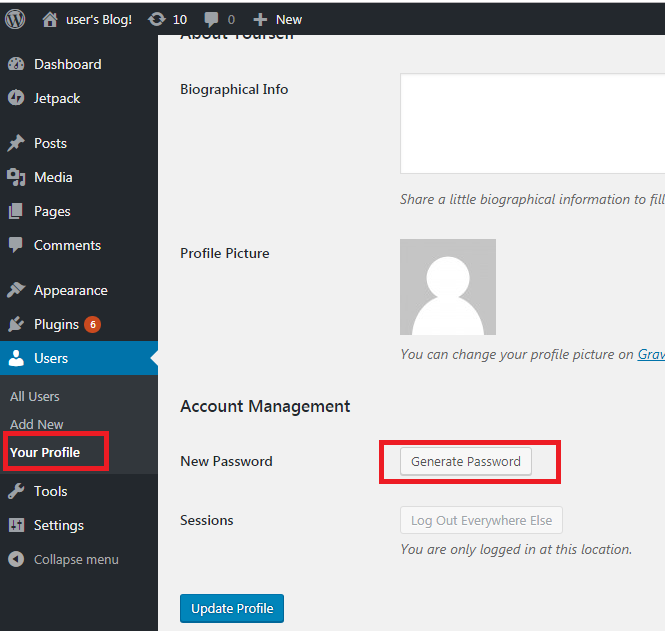Viewport: 665px width, 631px height.
Task: Open Add New user submenu link
Action: pyautogui.click(x=36, y=424)
